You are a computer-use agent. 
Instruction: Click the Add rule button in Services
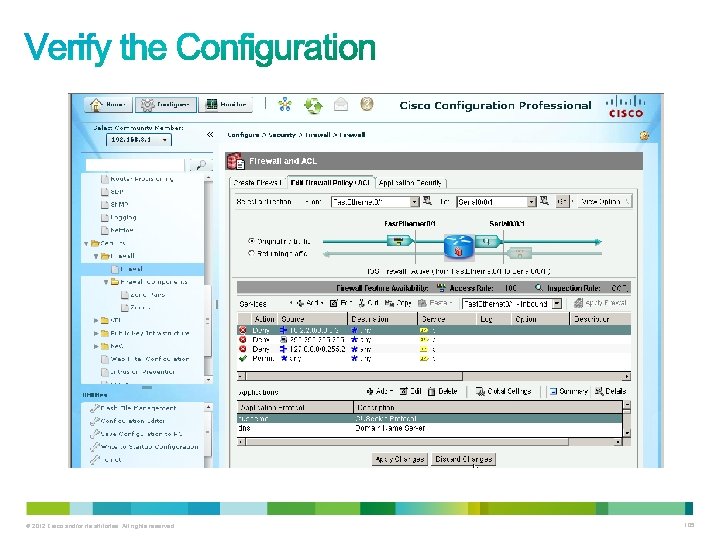tap(309, 303)
